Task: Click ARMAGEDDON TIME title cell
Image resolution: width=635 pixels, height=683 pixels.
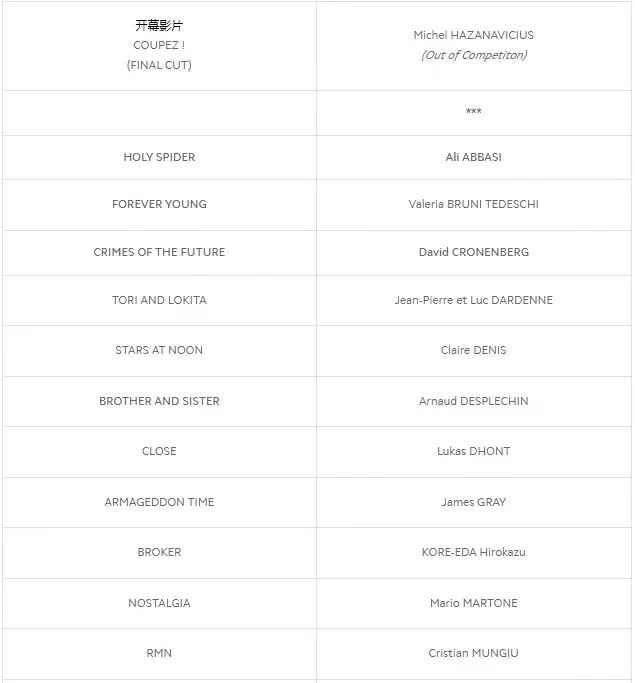Action: pyautogui.click(x=159, y=502)
